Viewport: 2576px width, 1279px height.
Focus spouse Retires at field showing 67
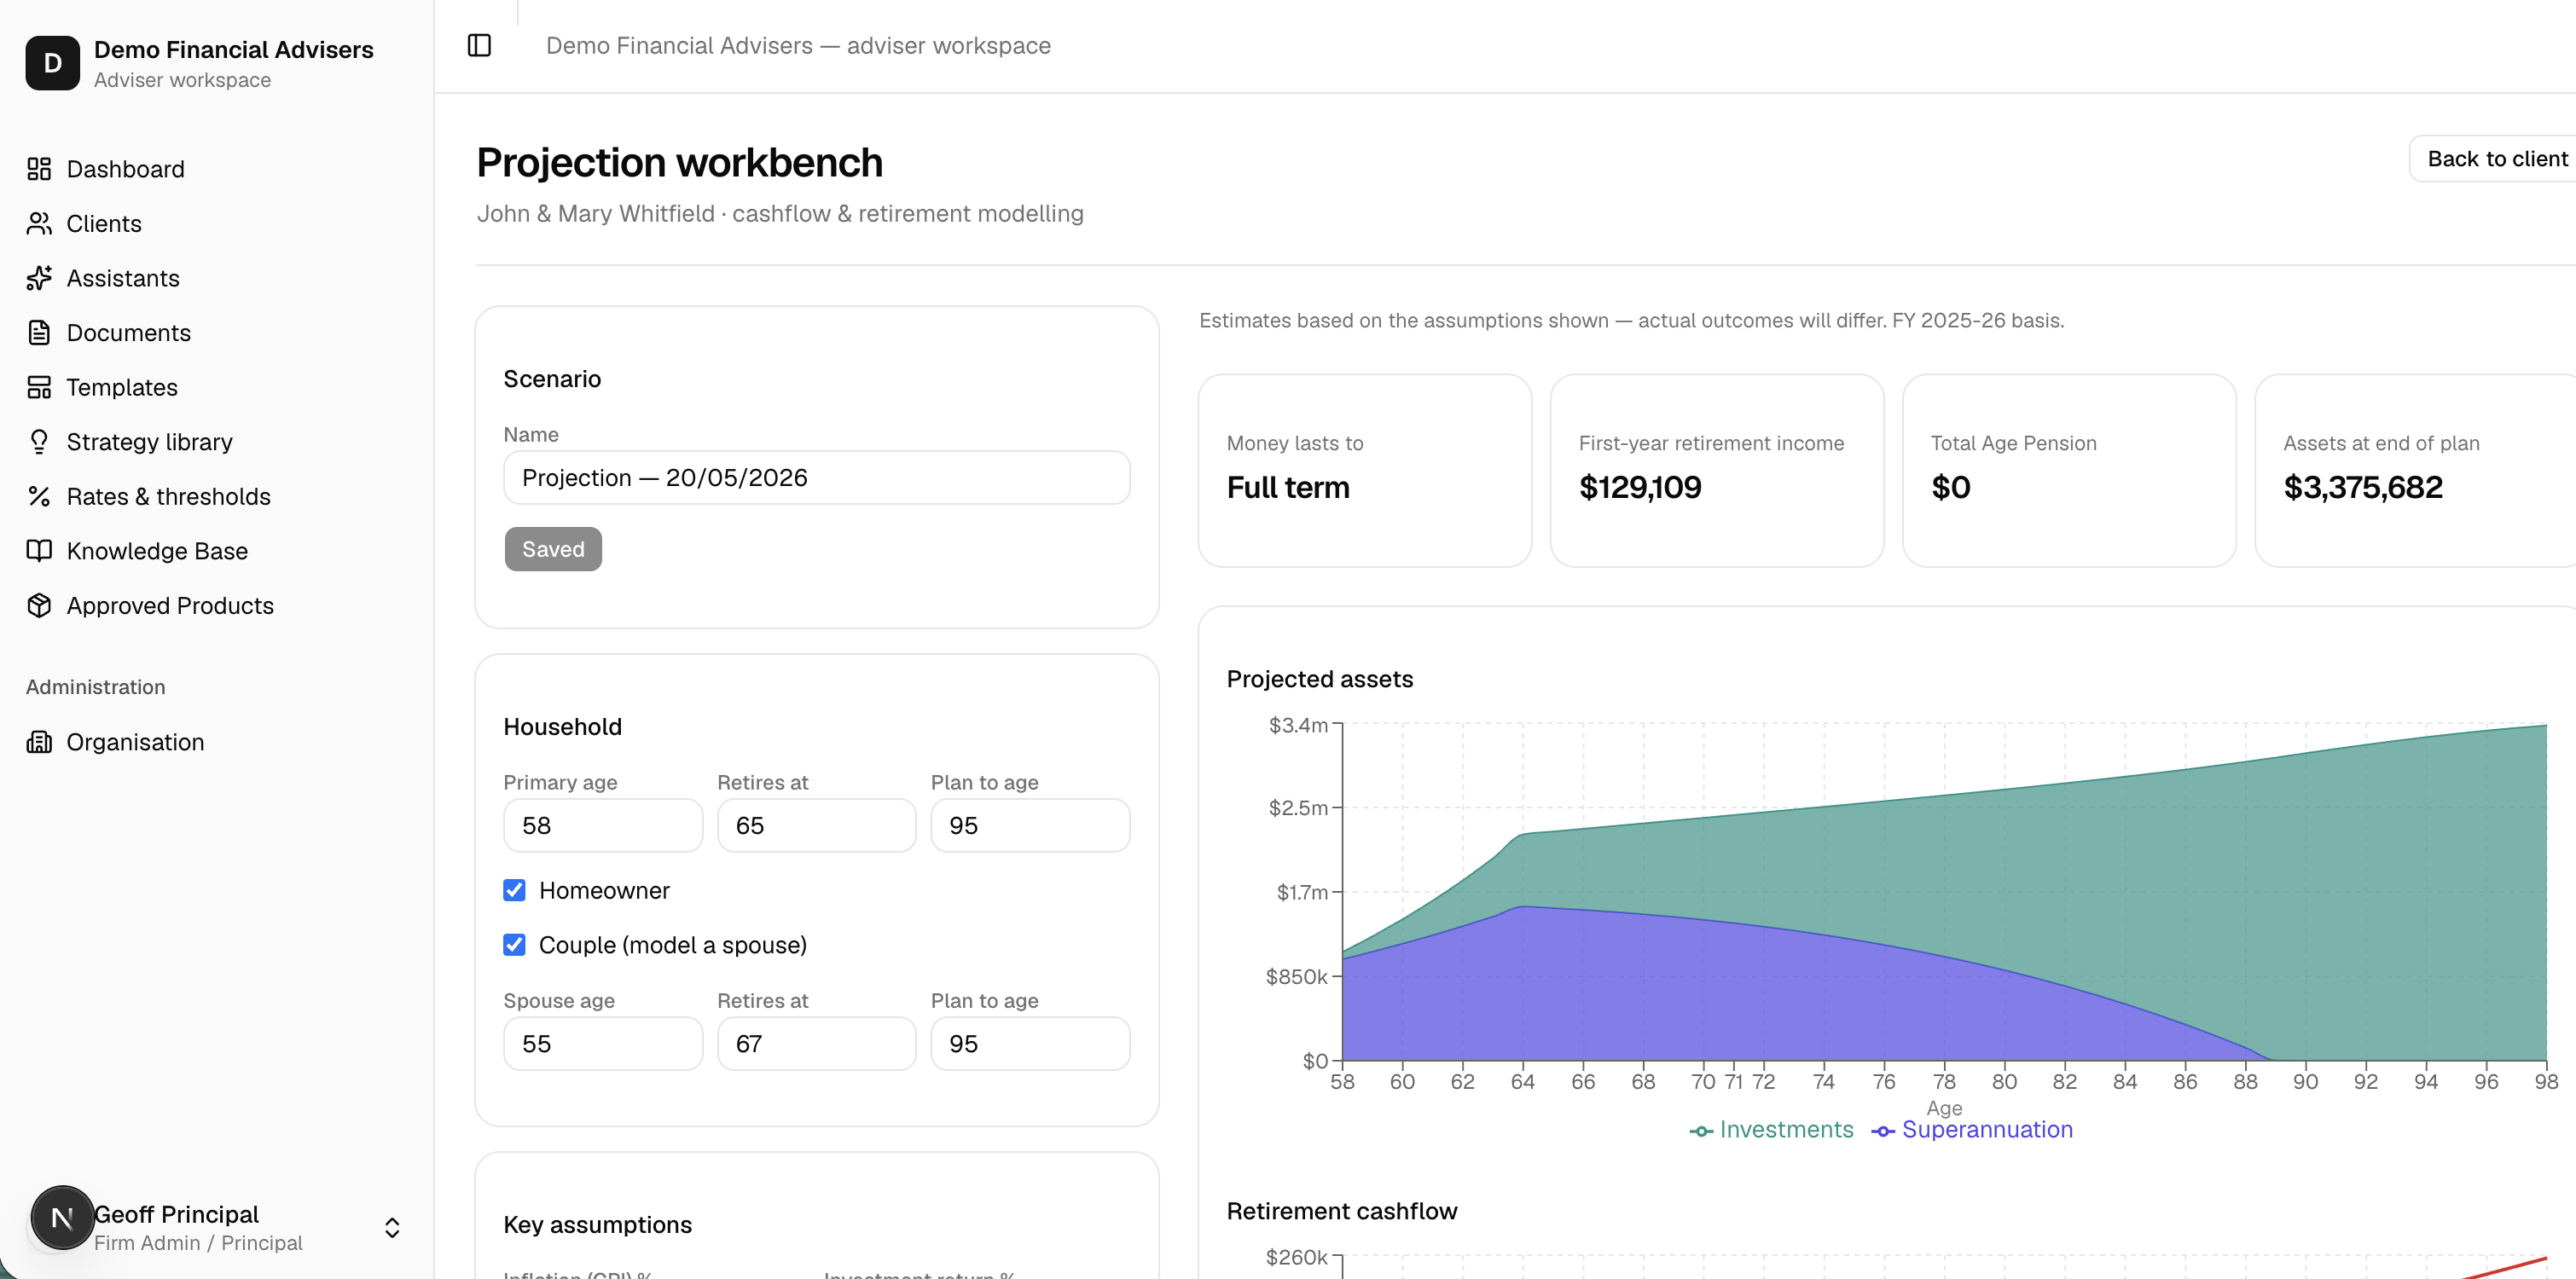tap(816, 1044)
